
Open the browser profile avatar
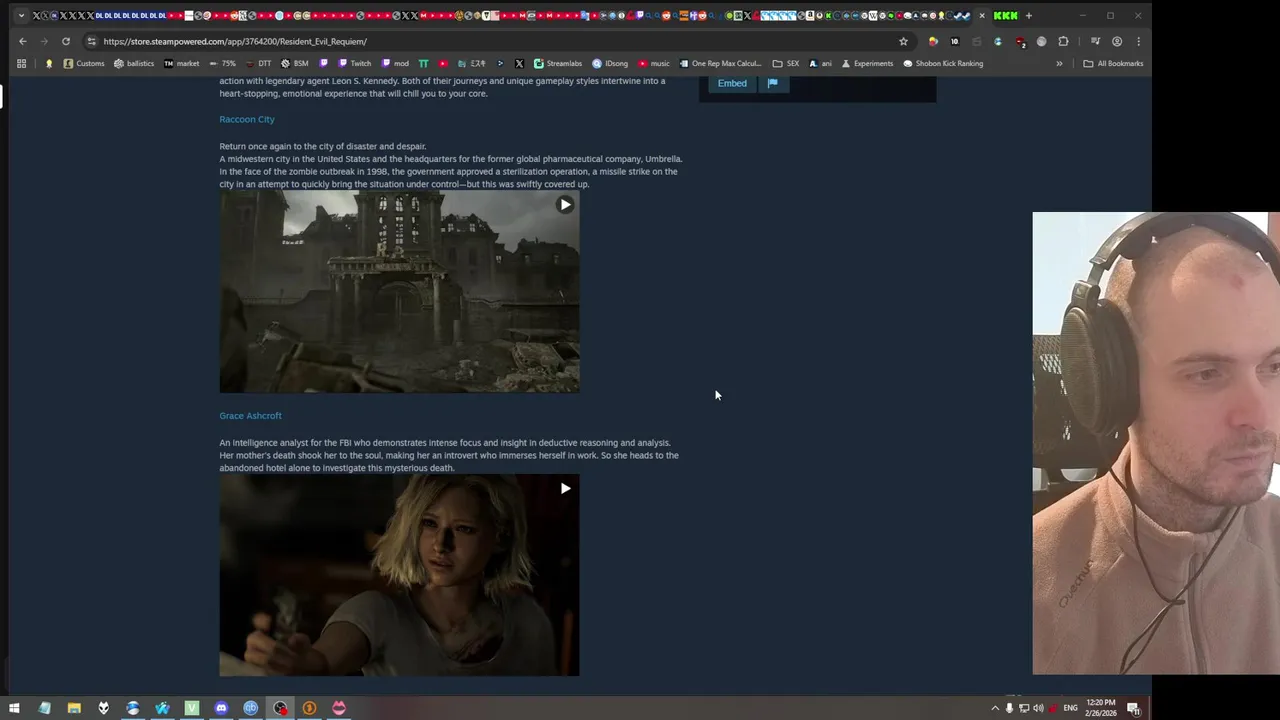click(x=1117, y=41)
